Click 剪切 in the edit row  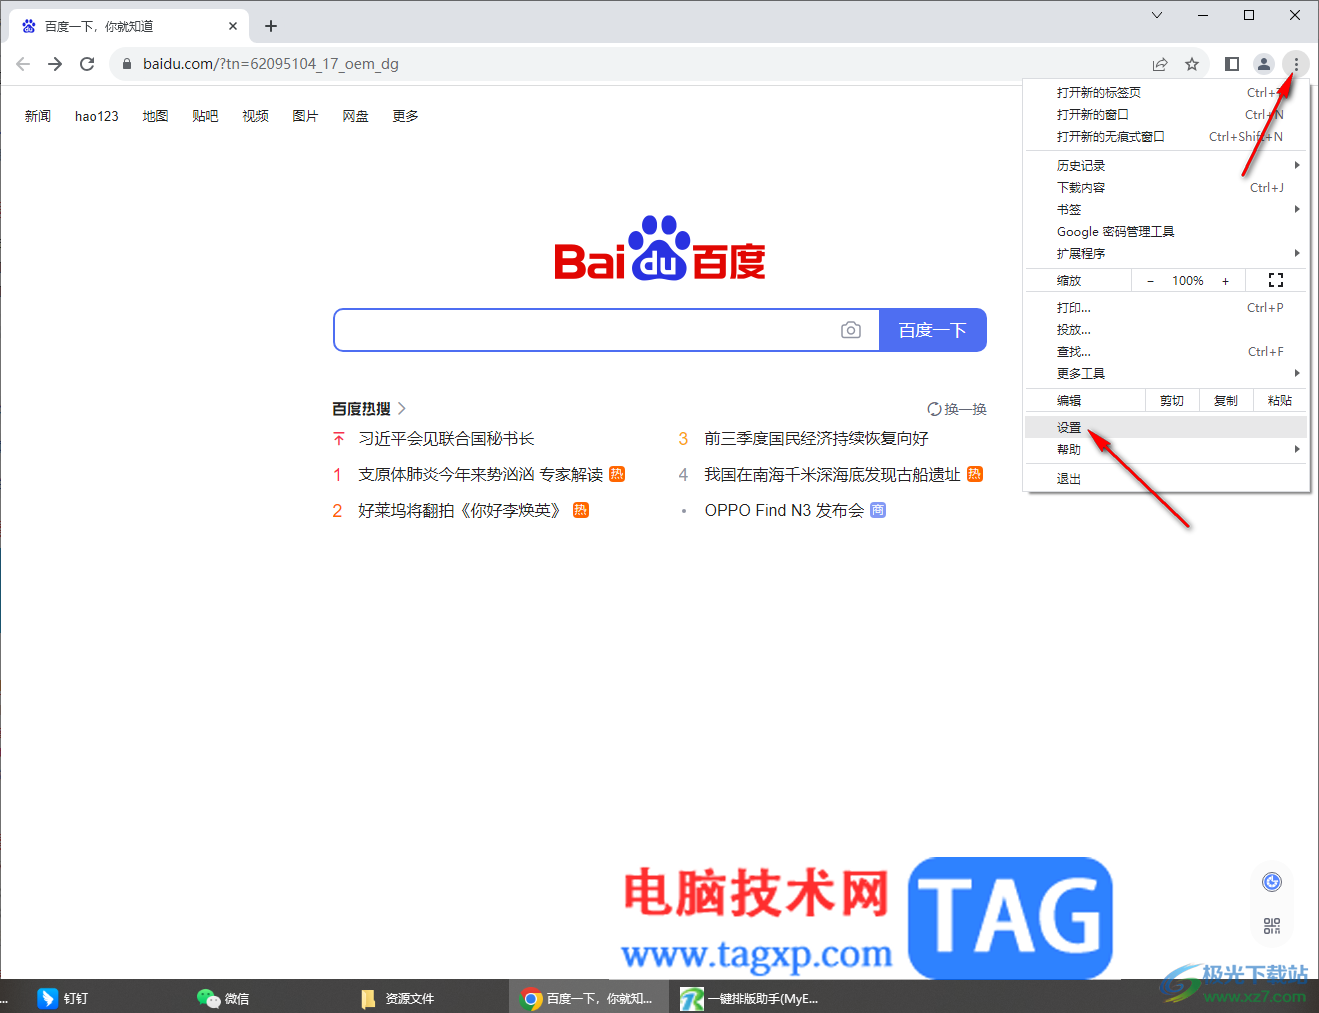(x=1172, y=401)
